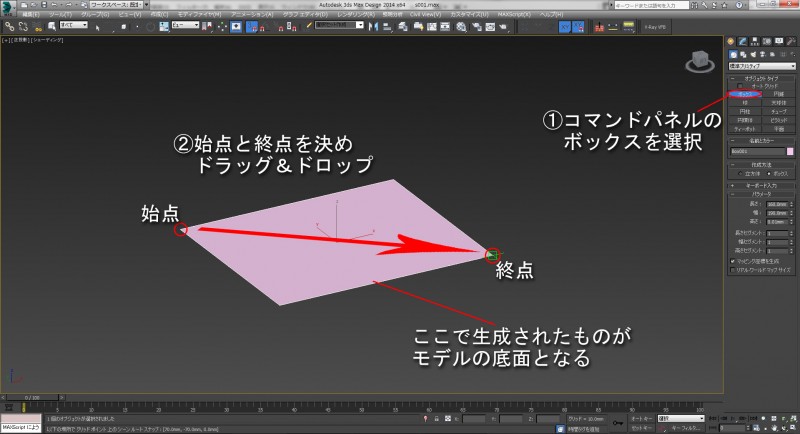This screenshot has width=800, height=434.
Task: Click the pink object color swatch
Action: tap(790, 151)
